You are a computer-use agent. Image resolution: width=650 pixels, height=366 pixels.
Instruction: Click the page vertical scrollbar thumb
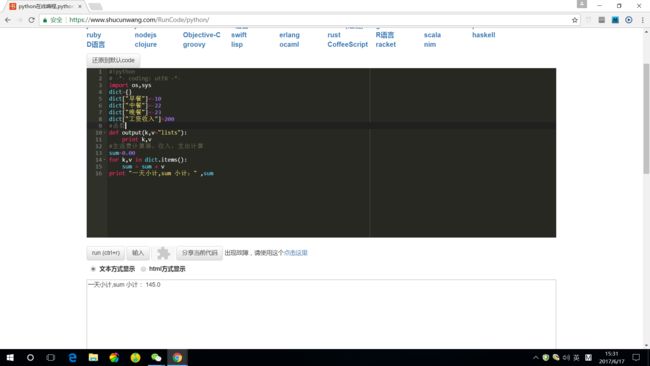(x=646, y=119)
